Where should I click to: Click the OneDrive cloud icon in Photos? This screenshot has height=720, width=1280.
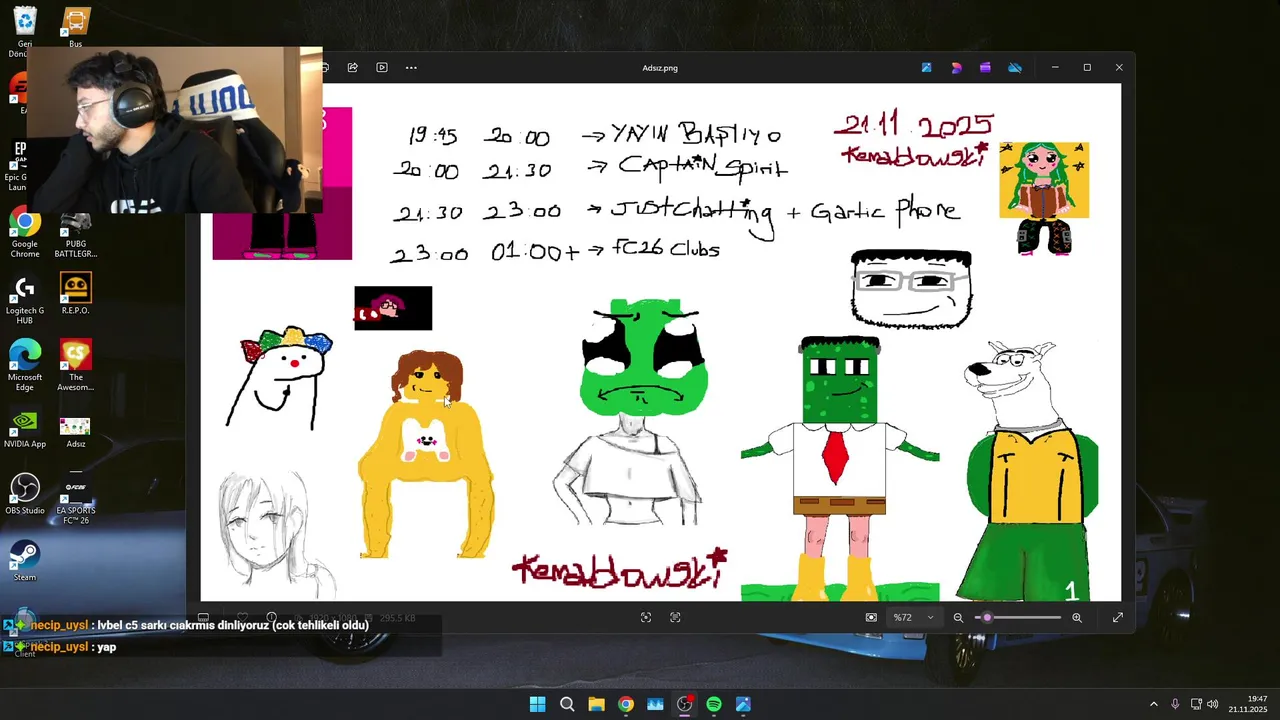[x=1015, y=68]
